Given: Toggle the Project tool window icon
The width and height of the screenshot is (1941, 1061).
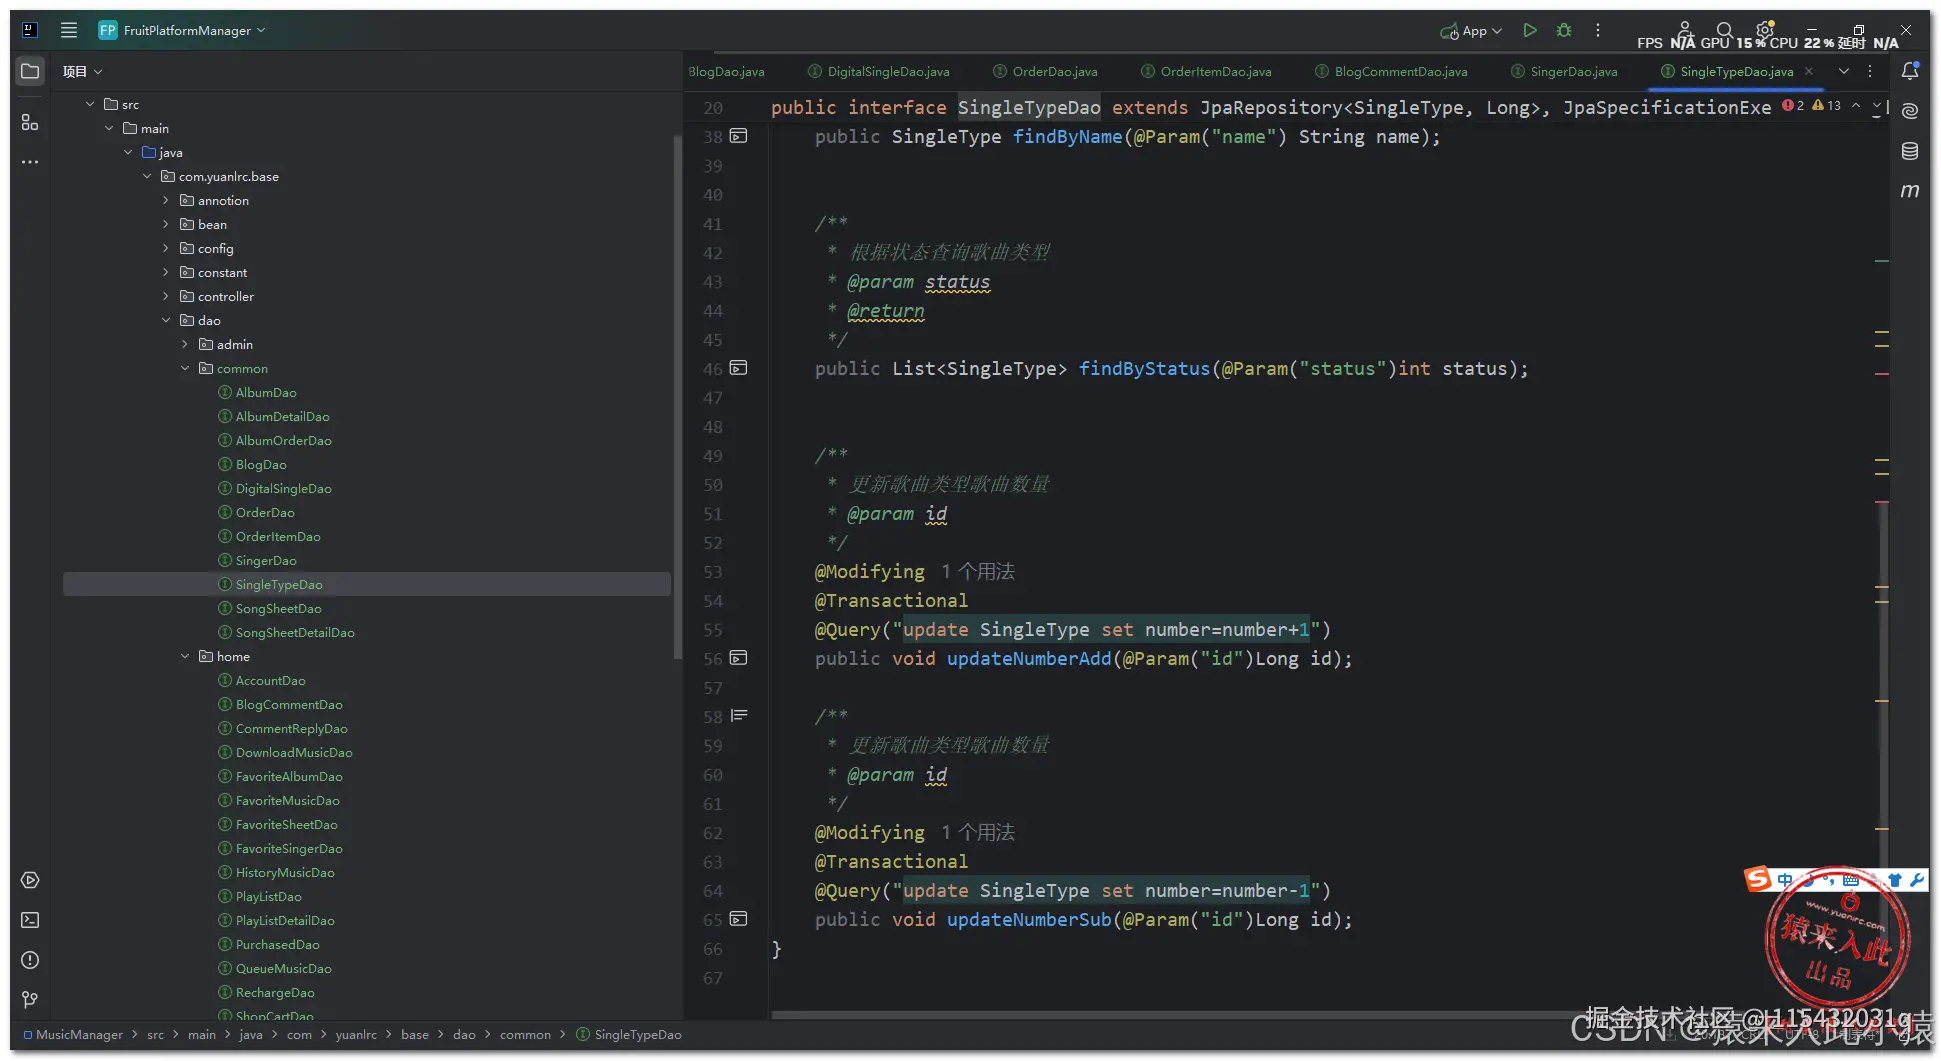Looking at the screenshot, I should point(30,71).
